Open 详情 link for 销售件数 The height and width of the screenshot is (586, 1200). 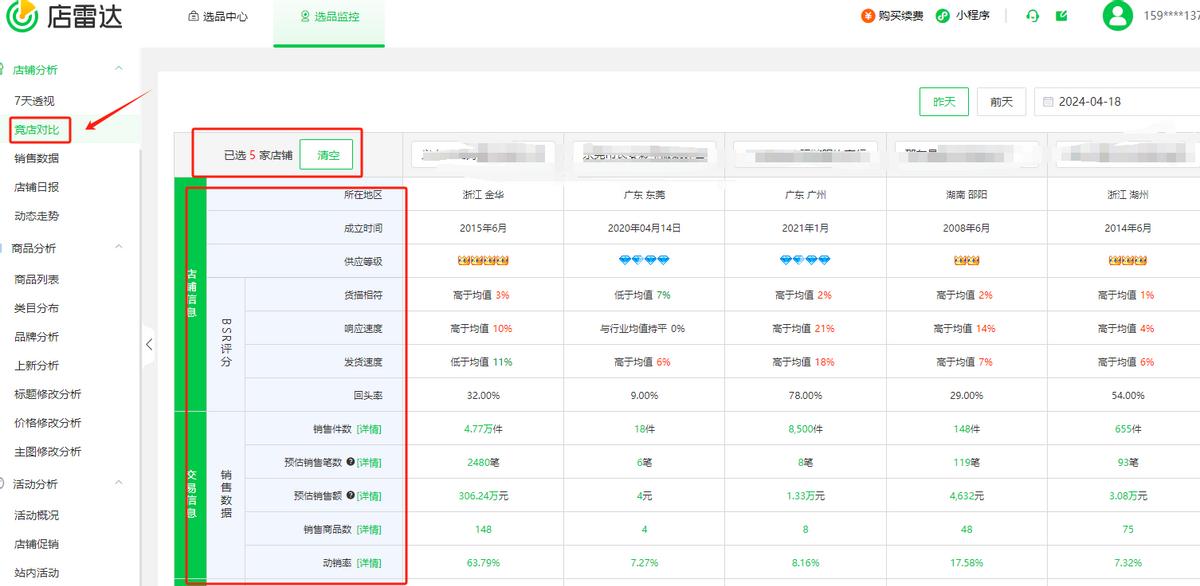pyautogui.click(x=369, y=429)
